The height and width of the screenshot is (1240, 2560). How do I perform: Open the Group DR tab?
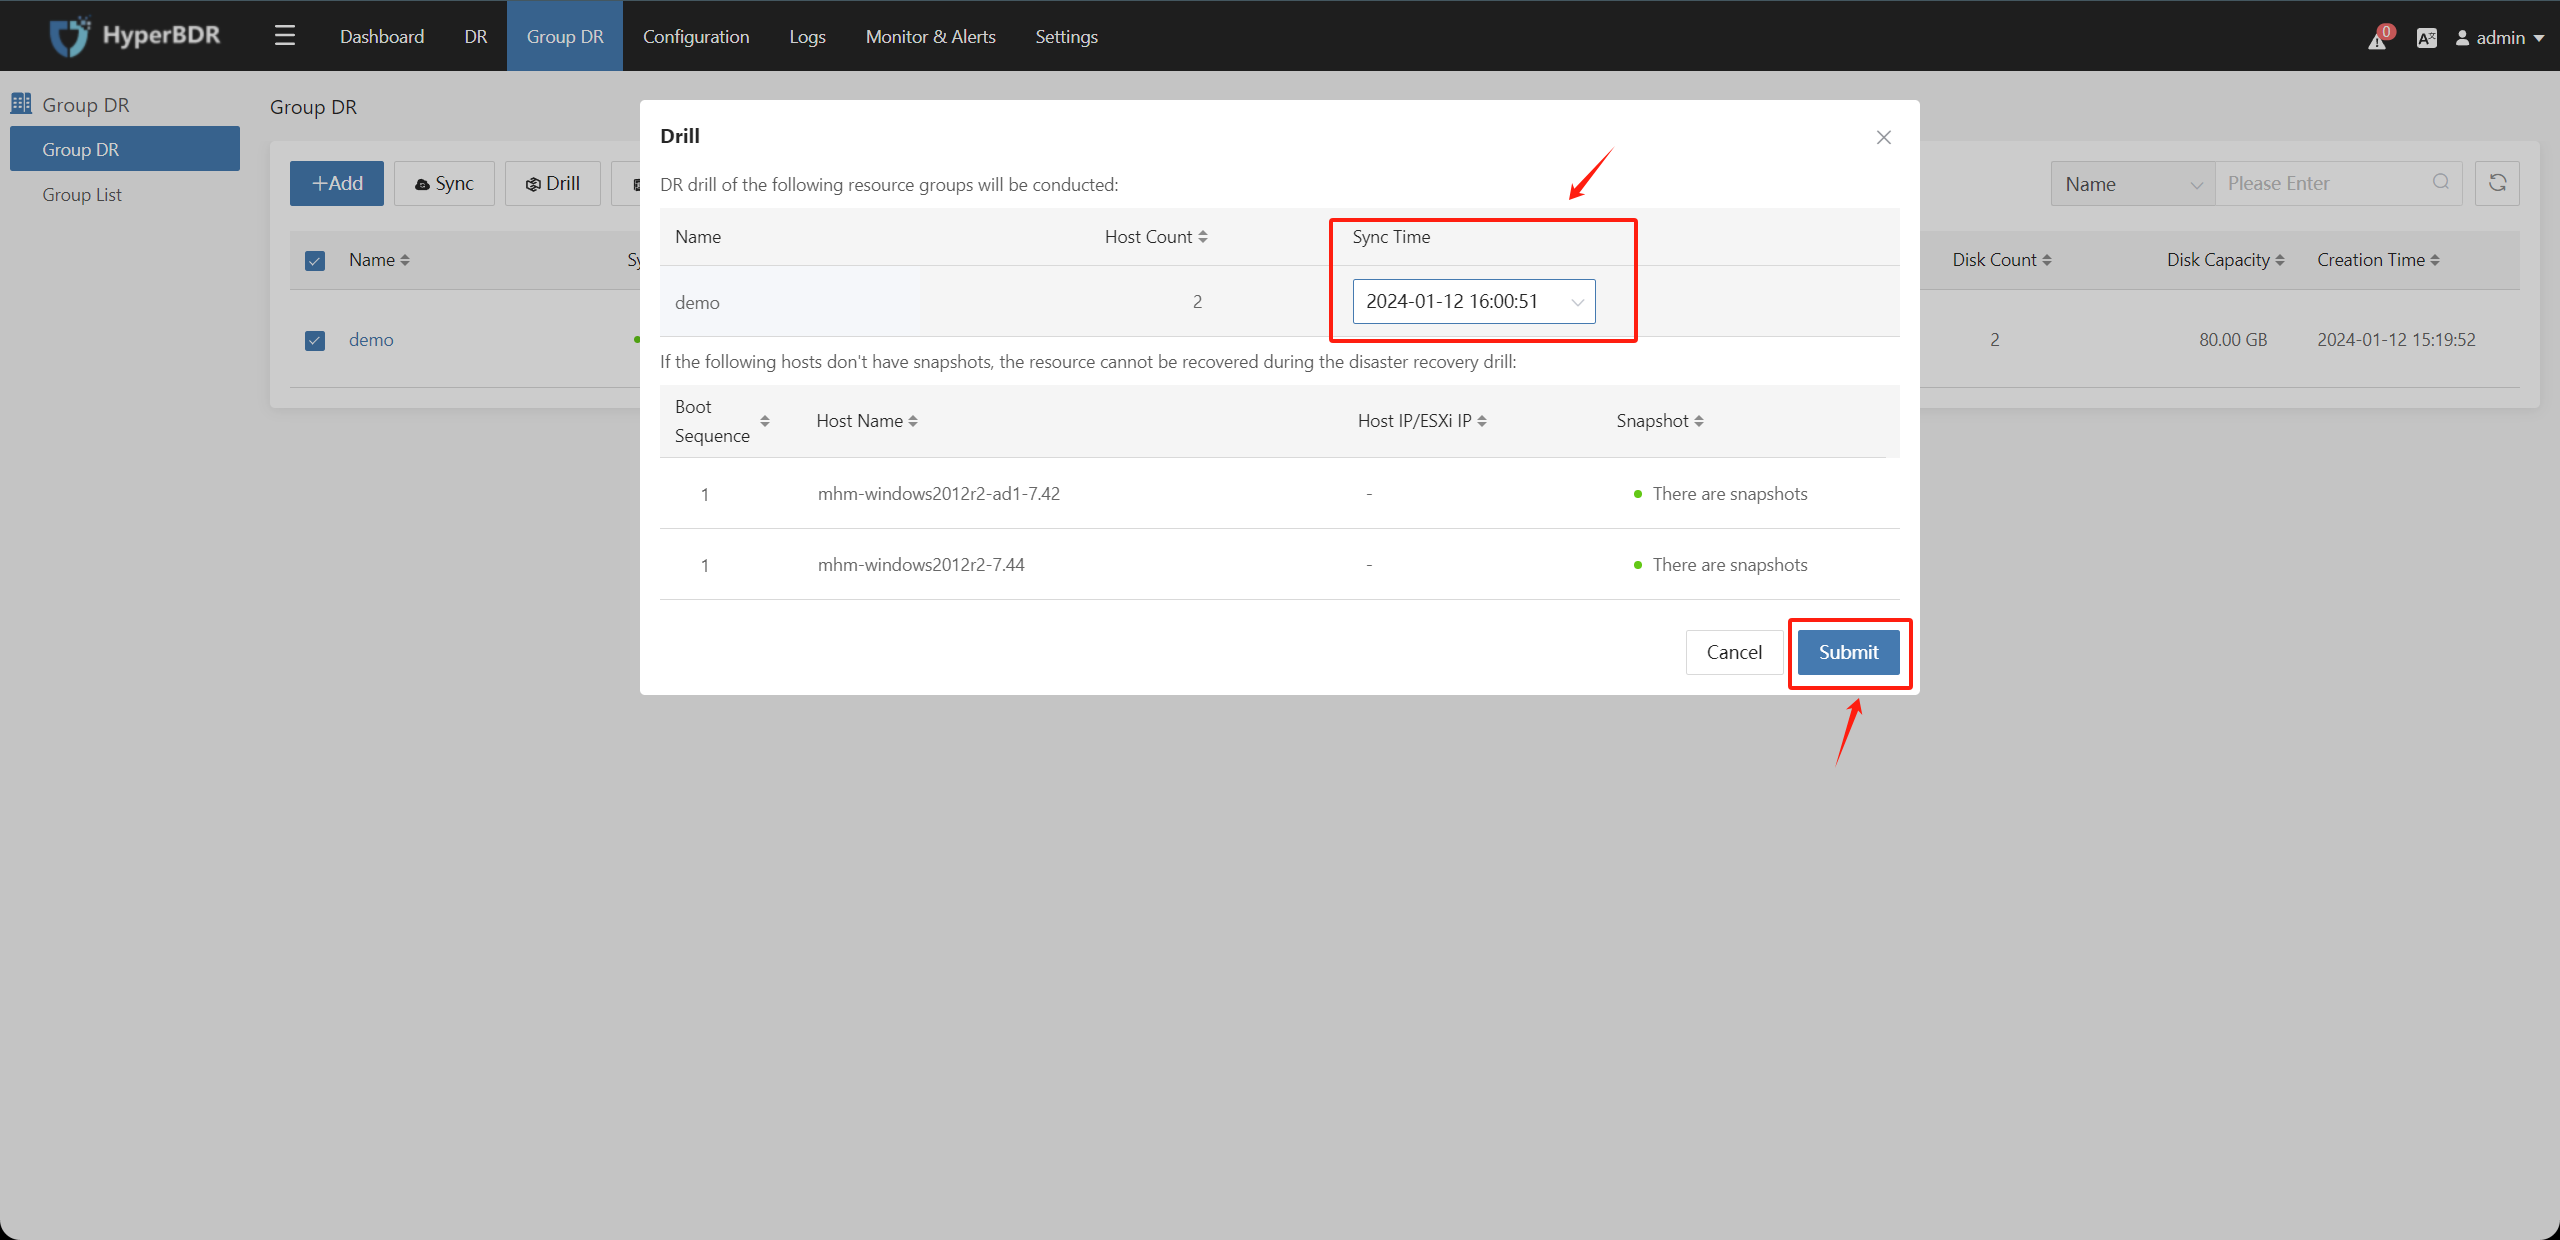565,36
